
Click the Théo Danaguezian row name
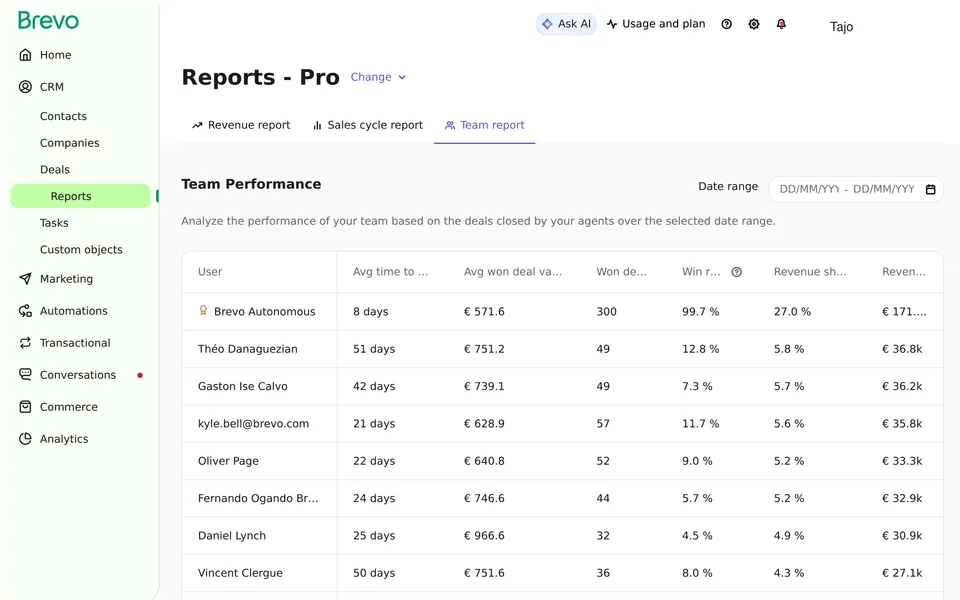(x=247, y=349)
